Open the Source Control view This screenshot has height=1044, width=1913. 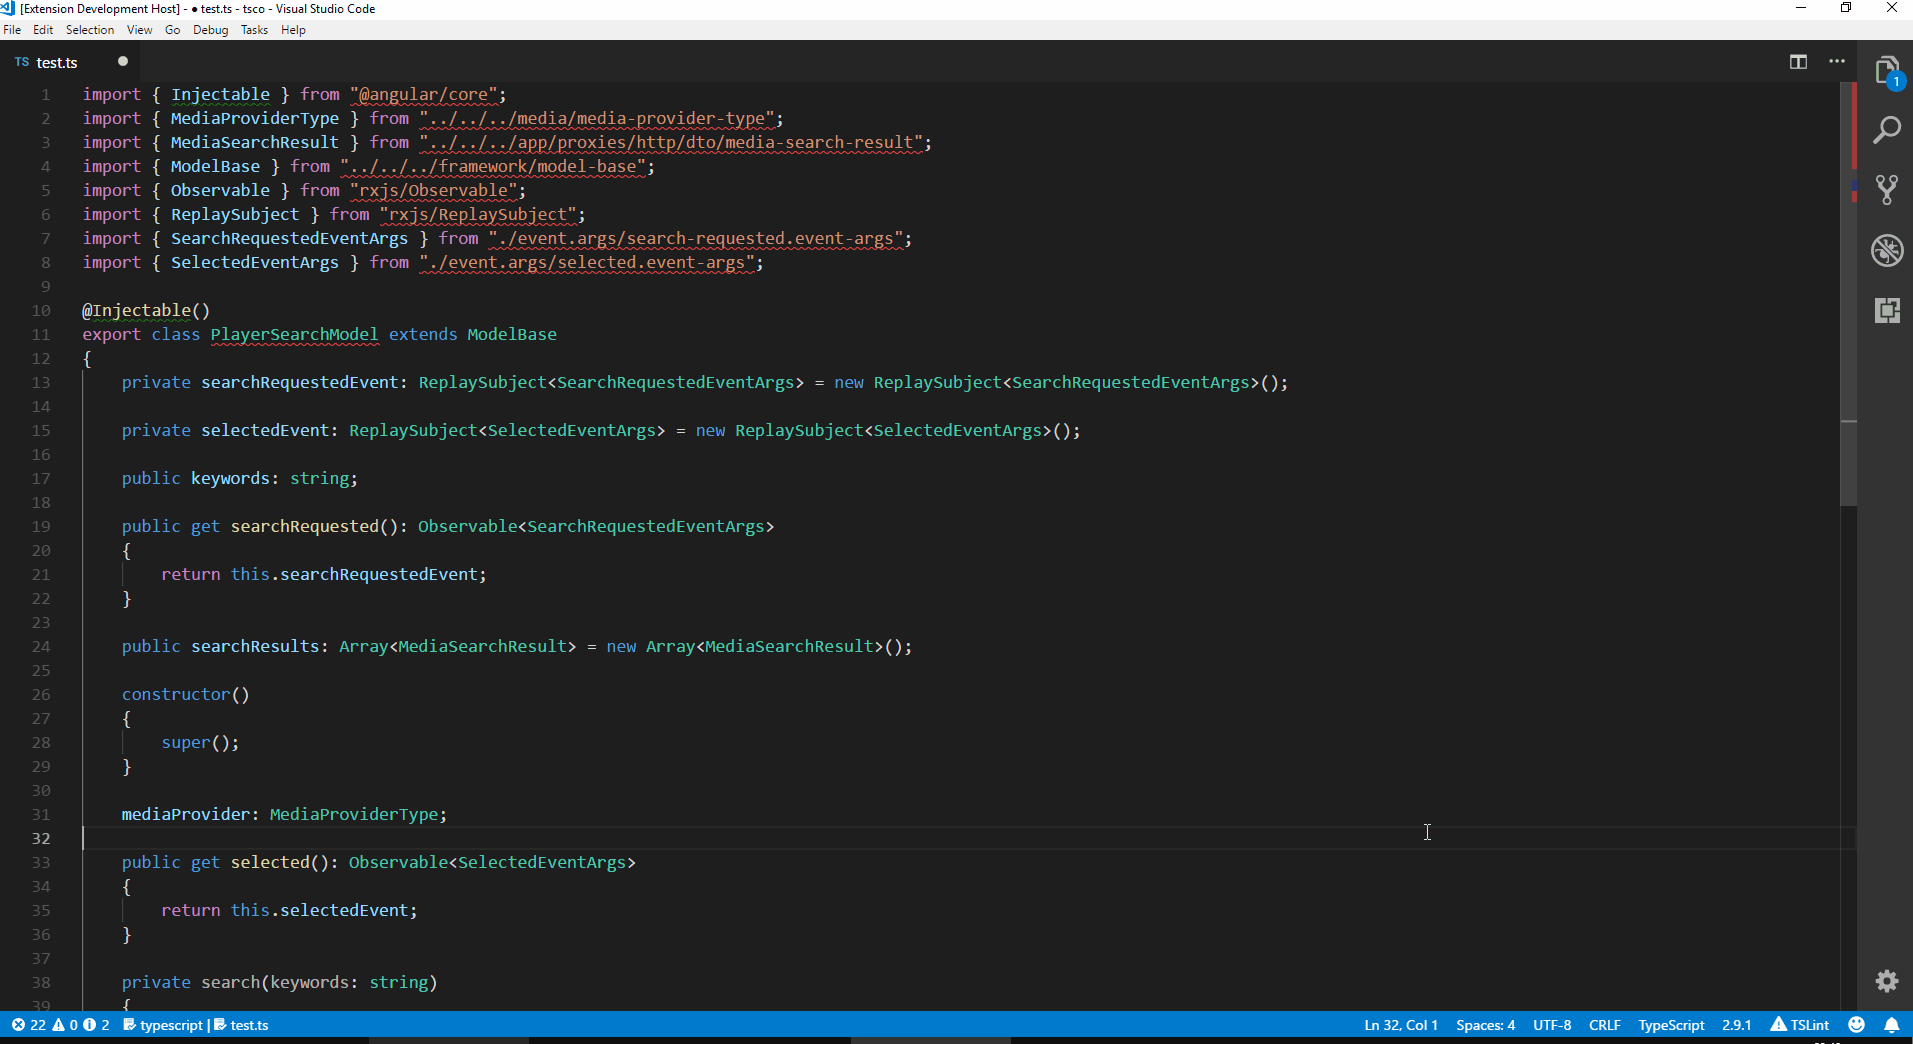coord(1887,190)
